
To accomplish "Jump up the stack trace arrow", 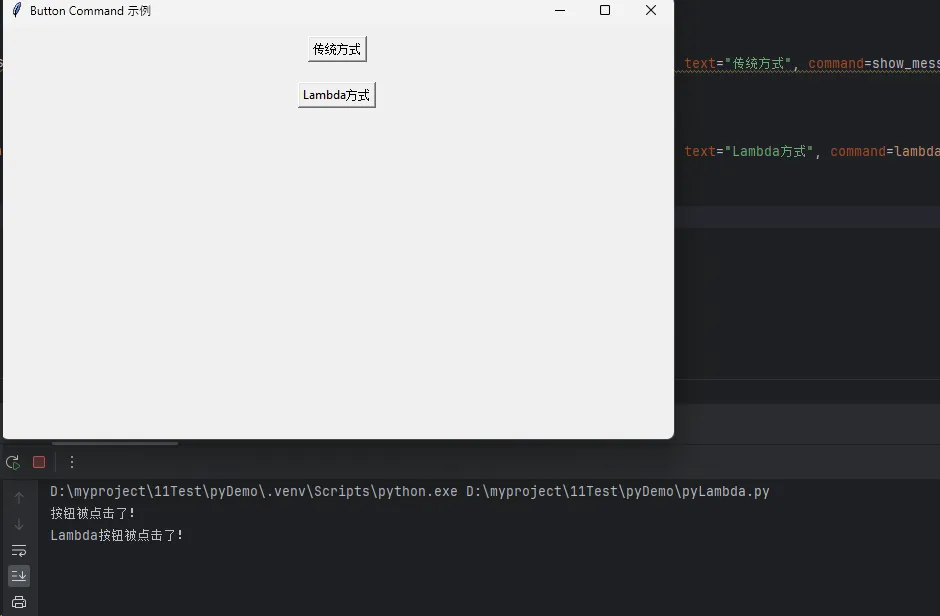I will point(19,498).
